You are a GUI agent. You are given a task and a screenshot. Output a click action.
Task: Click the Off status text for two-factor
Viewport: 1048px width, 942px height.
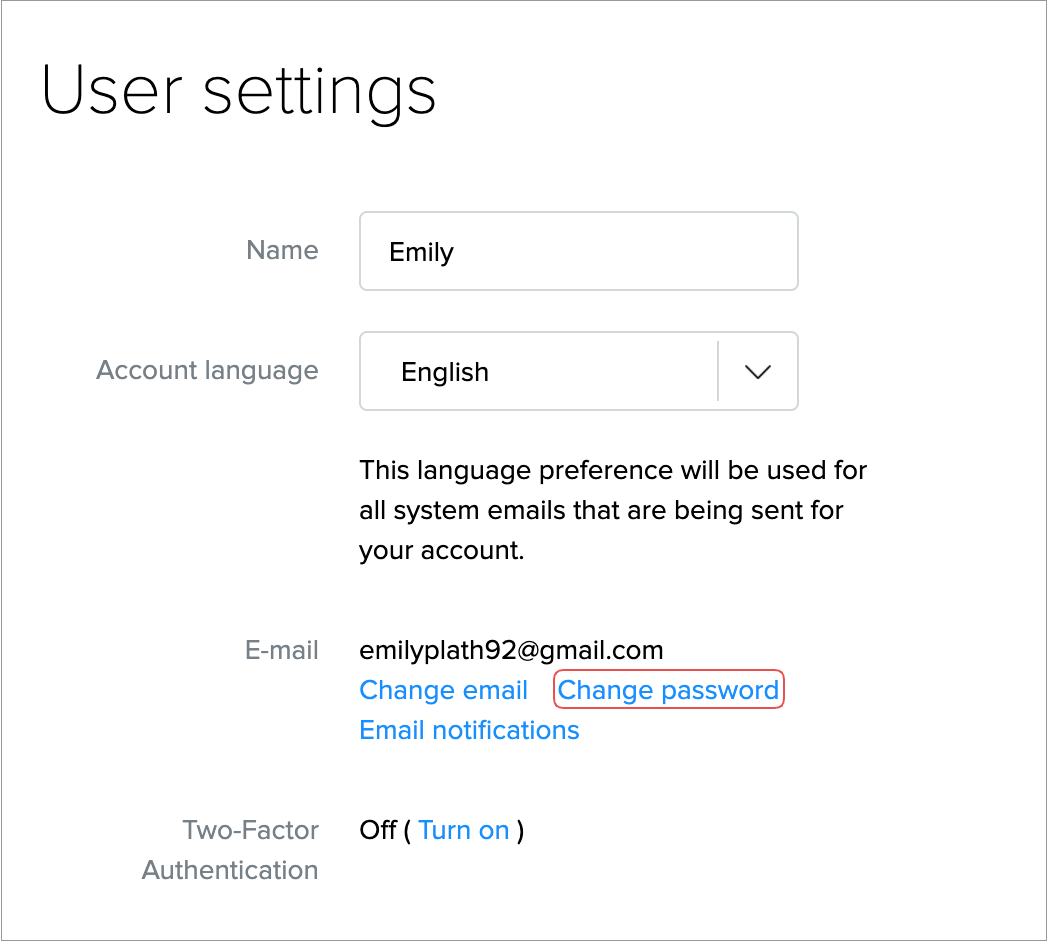pos(378,830)
